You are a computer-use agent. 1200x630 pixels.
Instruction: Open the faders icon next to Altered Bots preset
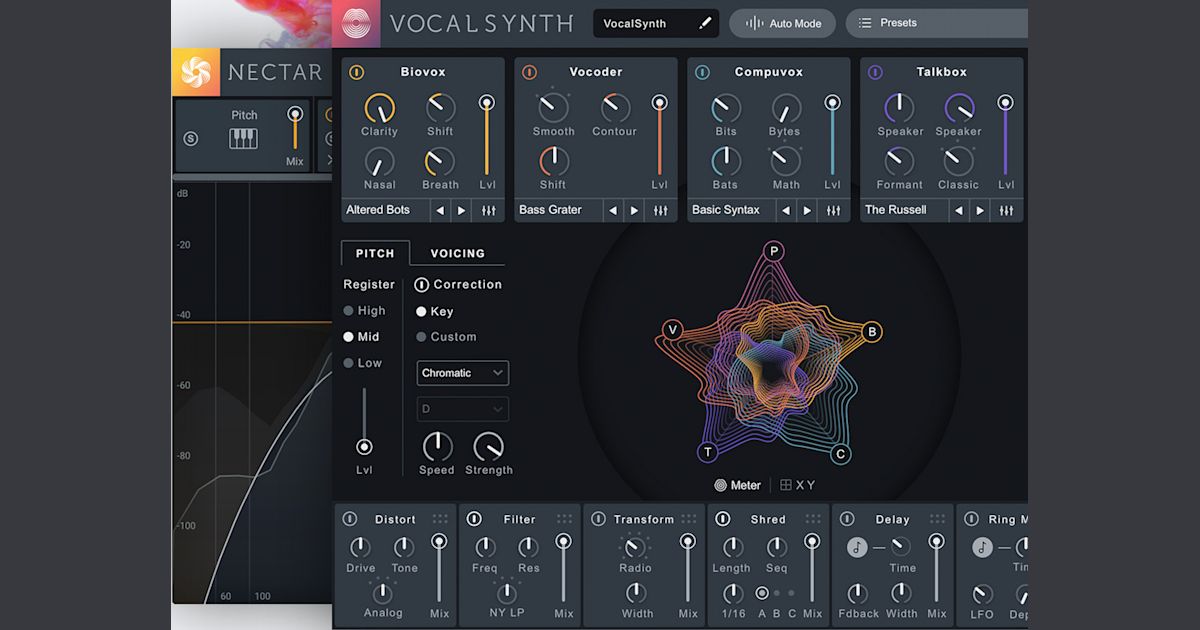487,210
